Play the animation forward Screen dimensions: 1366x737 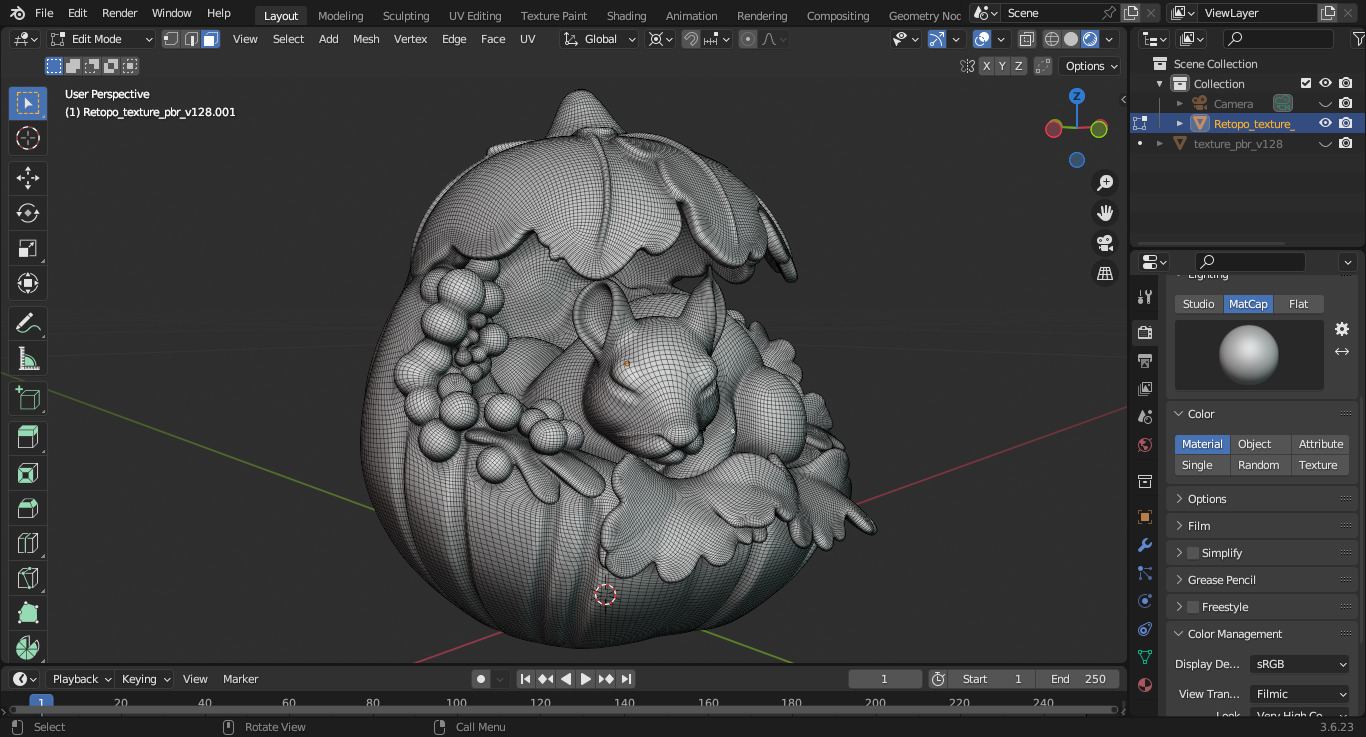coord(586,679)
